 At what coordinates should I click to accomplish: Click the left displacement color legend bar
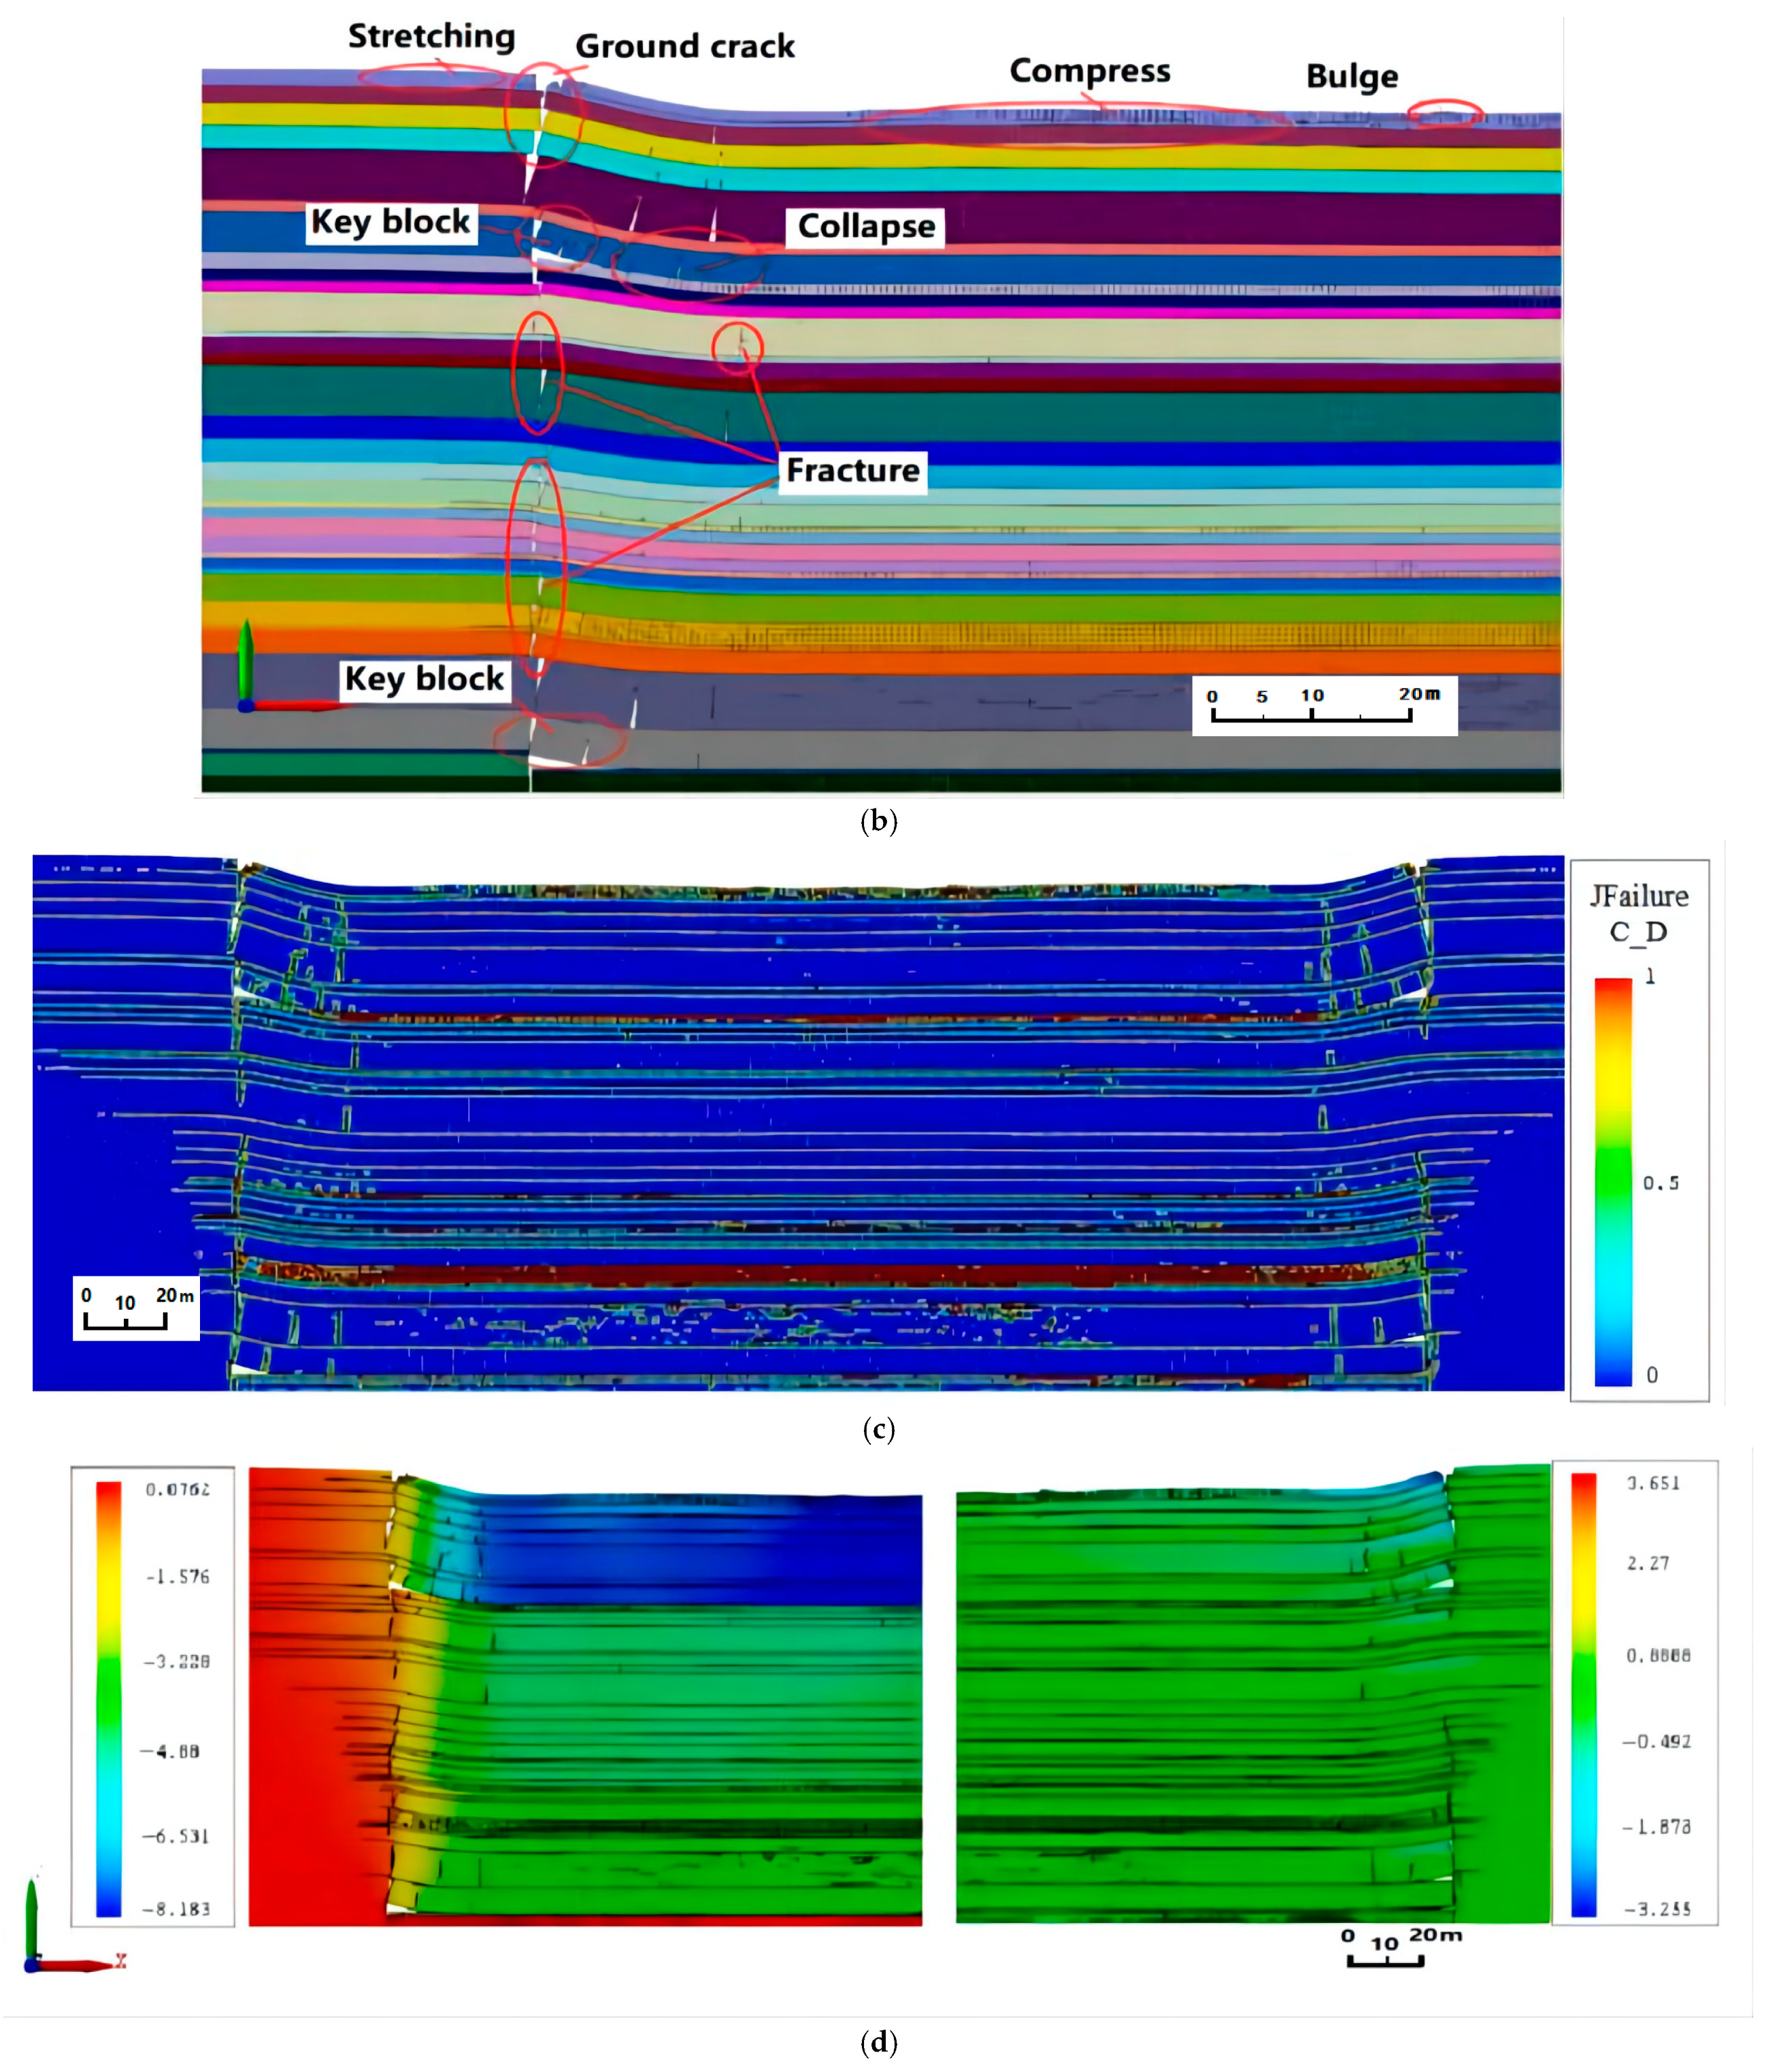coord(108,1700)
